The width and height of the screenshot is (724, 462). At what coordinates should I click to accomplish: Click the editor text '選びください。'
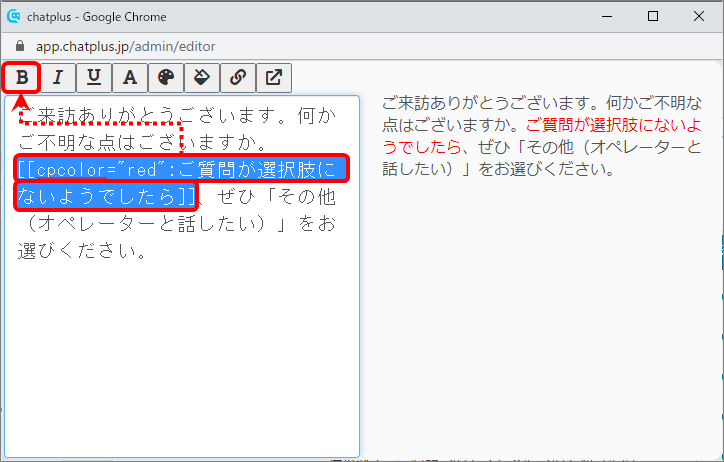[82, 251]
